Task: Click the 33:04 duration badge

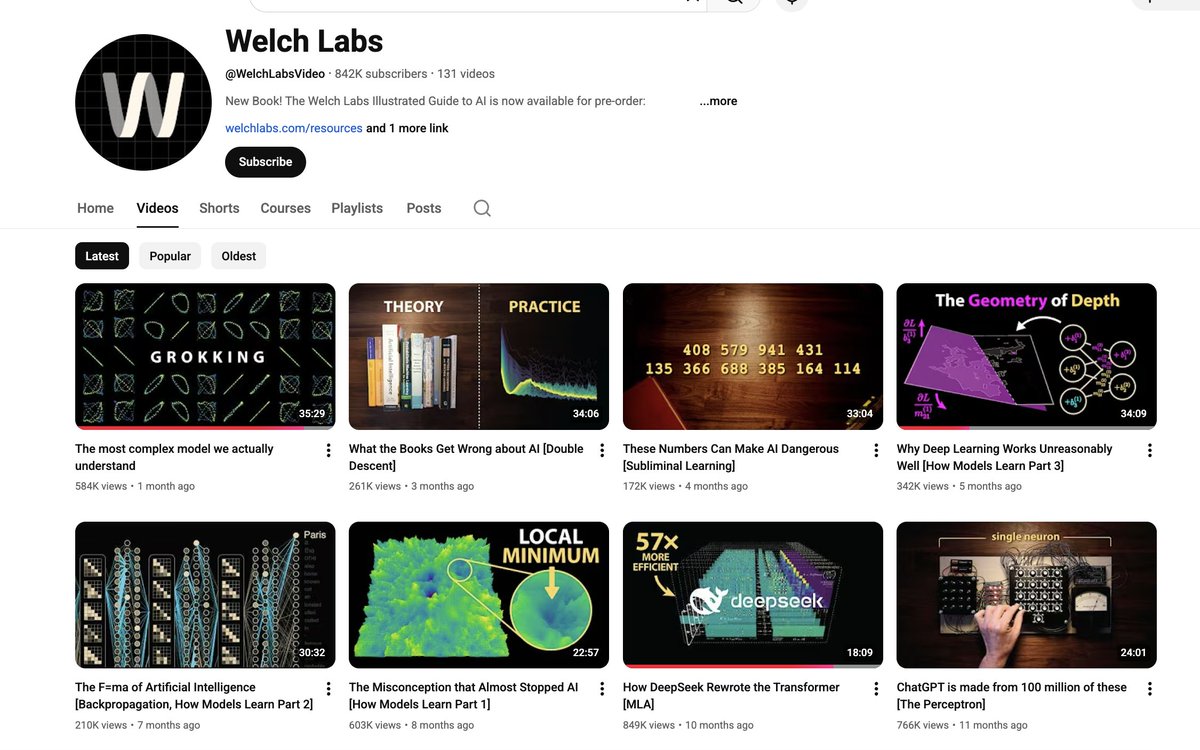Action: coord(860,414)
